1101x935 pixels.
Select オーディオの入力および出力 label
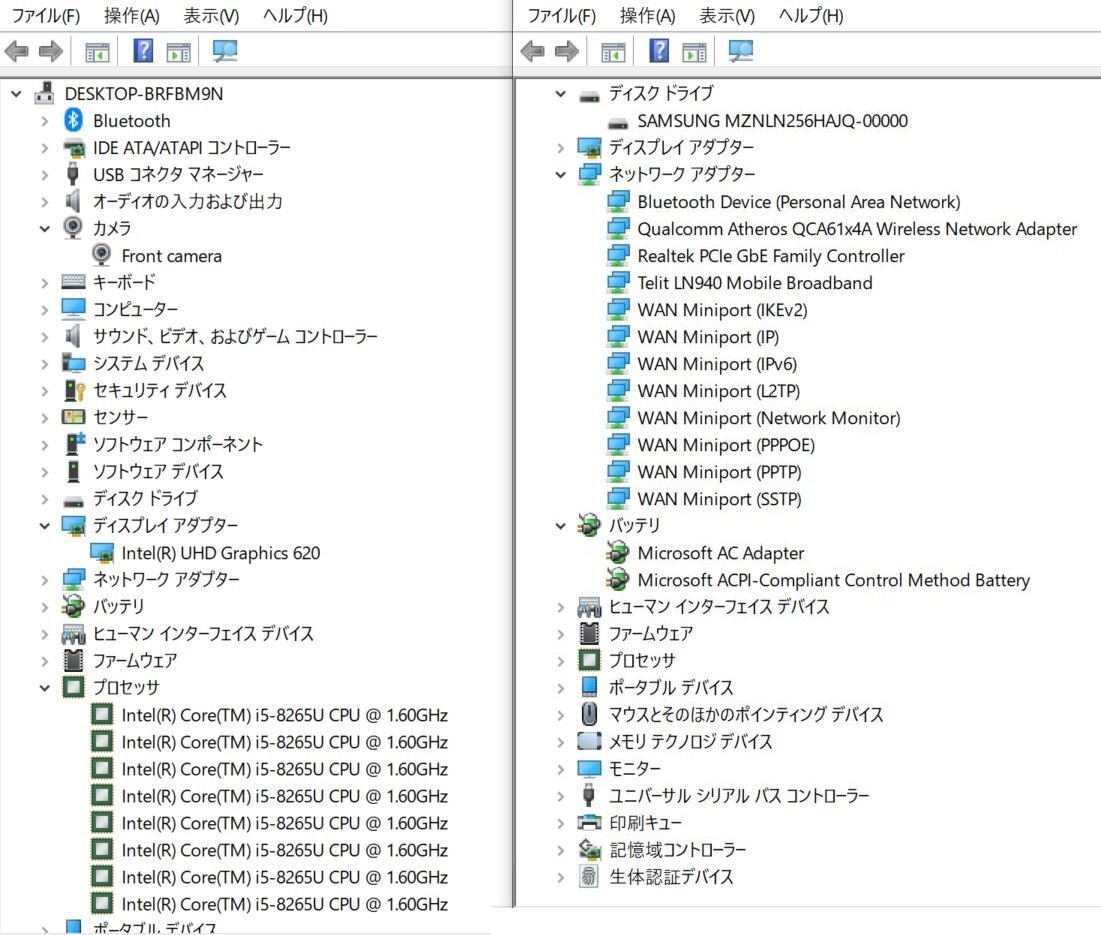pos(187,201)
